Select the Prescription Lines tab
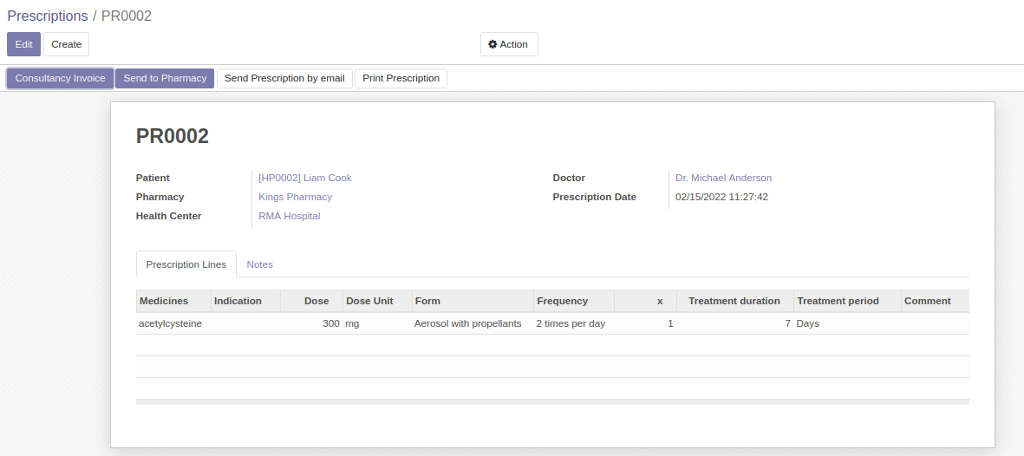The width and height of the screenshot is (1024, 456). (186, 264)
